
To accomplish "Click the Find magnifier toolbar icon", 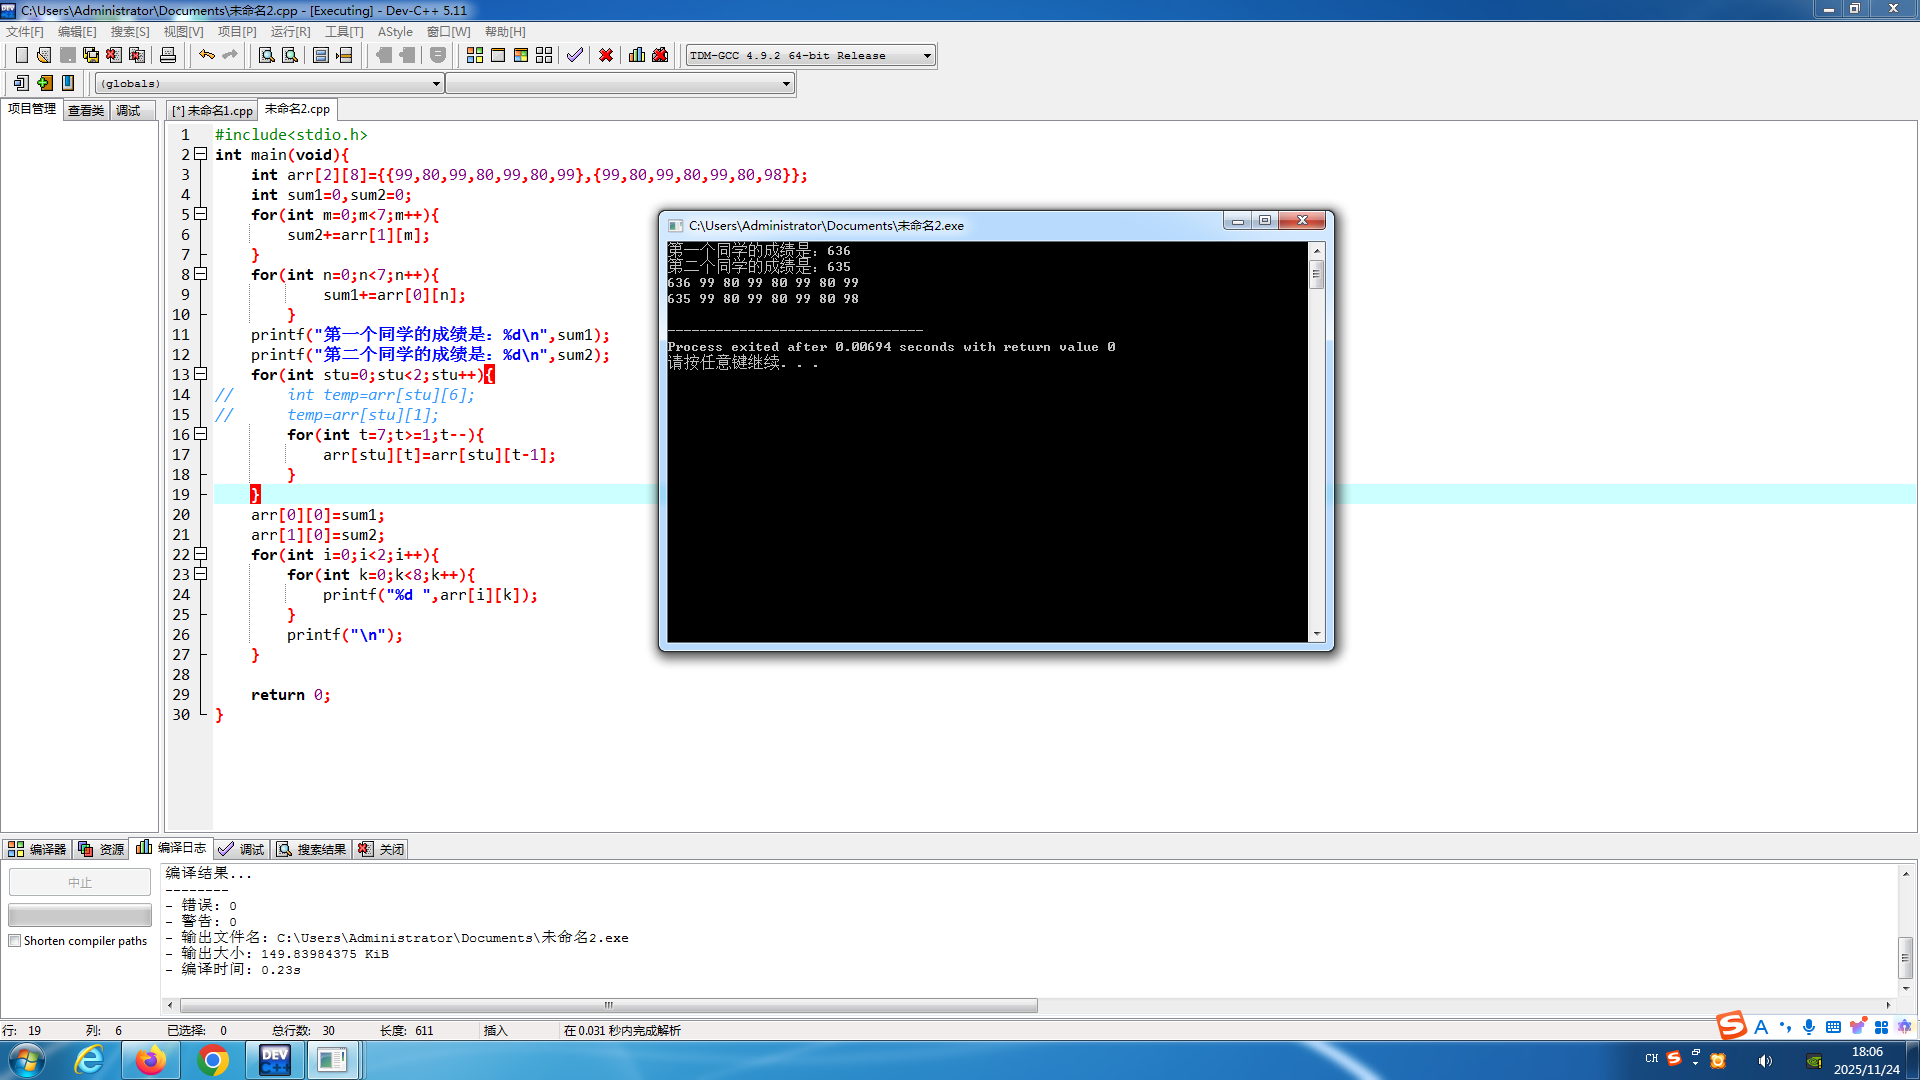I will click(x=266, y=55).
